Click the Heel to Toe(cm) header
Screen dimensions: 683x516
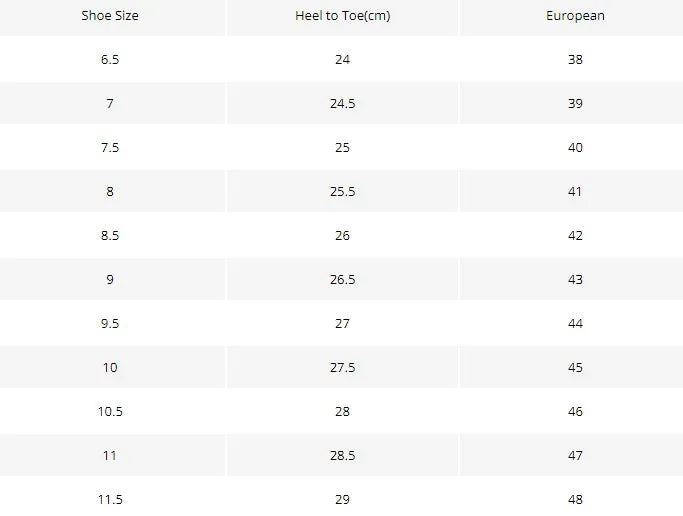[342, 17]
